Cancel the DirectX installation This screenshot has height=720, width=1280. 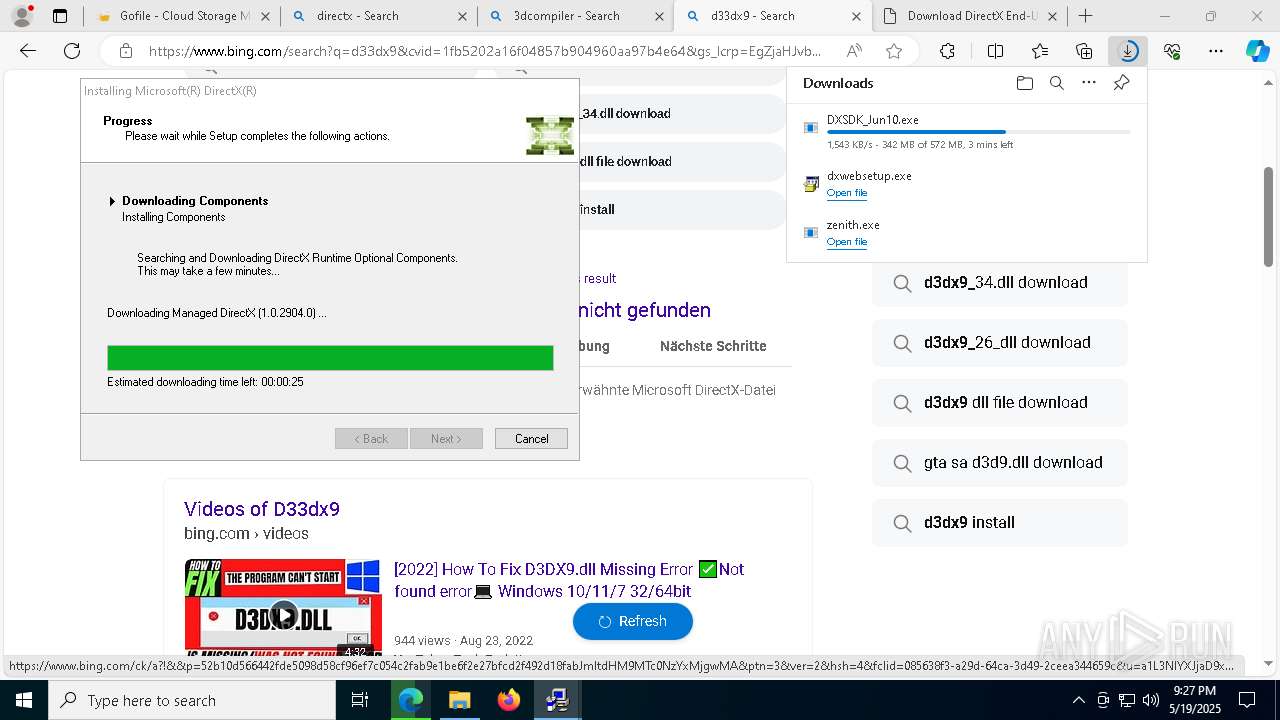[531, 439]
